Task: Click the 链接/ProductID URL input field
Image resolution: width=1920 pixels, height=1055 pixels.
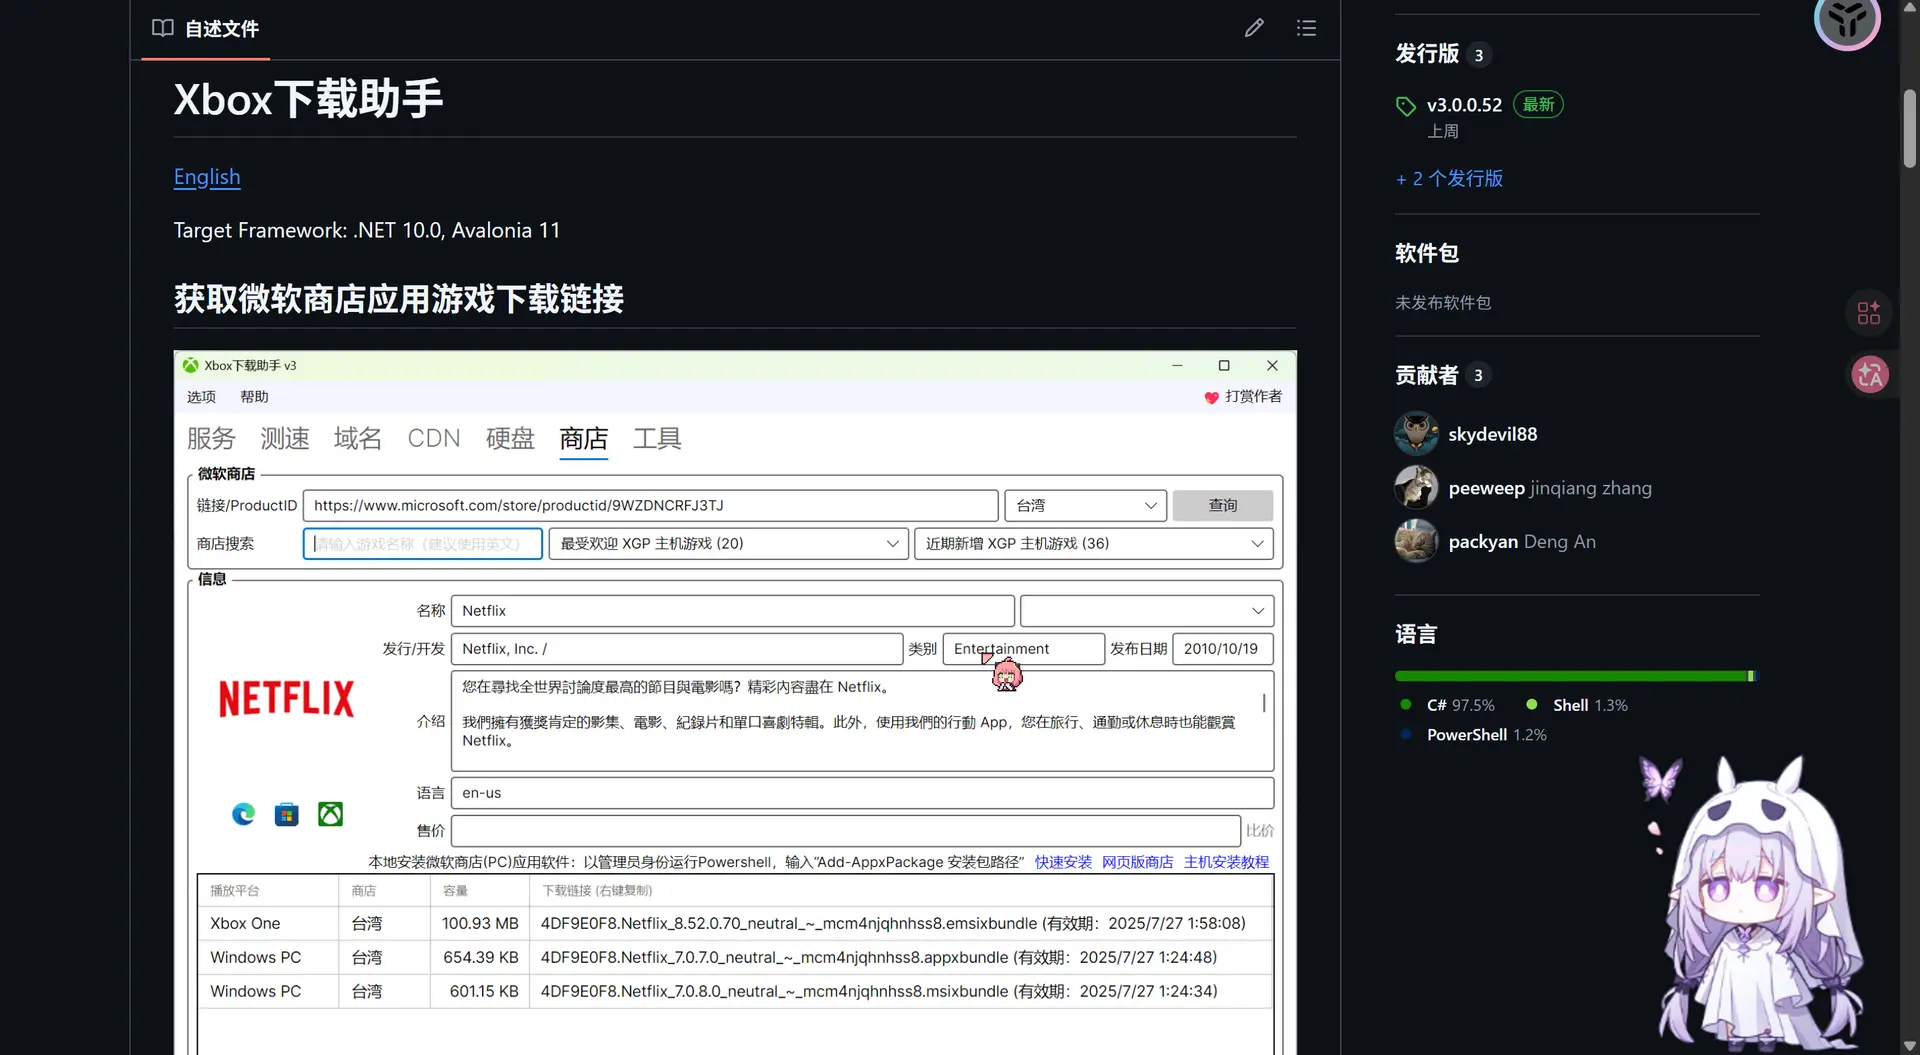Action: pos(650,506)
